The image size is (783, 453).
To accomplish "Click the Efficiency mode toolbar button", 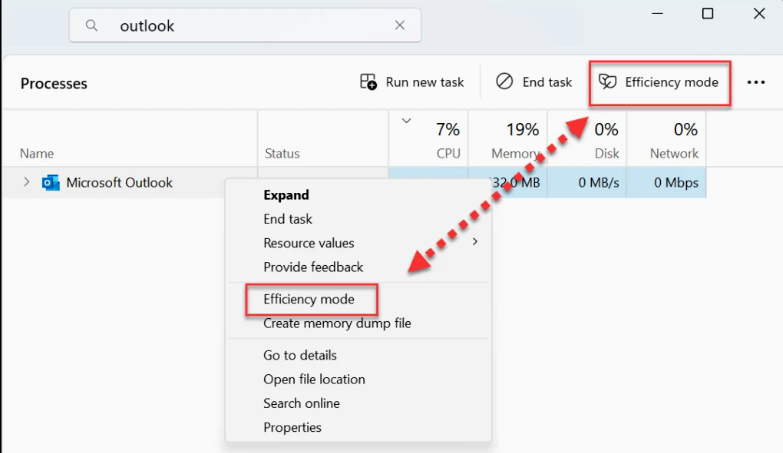I will [659, 82].
